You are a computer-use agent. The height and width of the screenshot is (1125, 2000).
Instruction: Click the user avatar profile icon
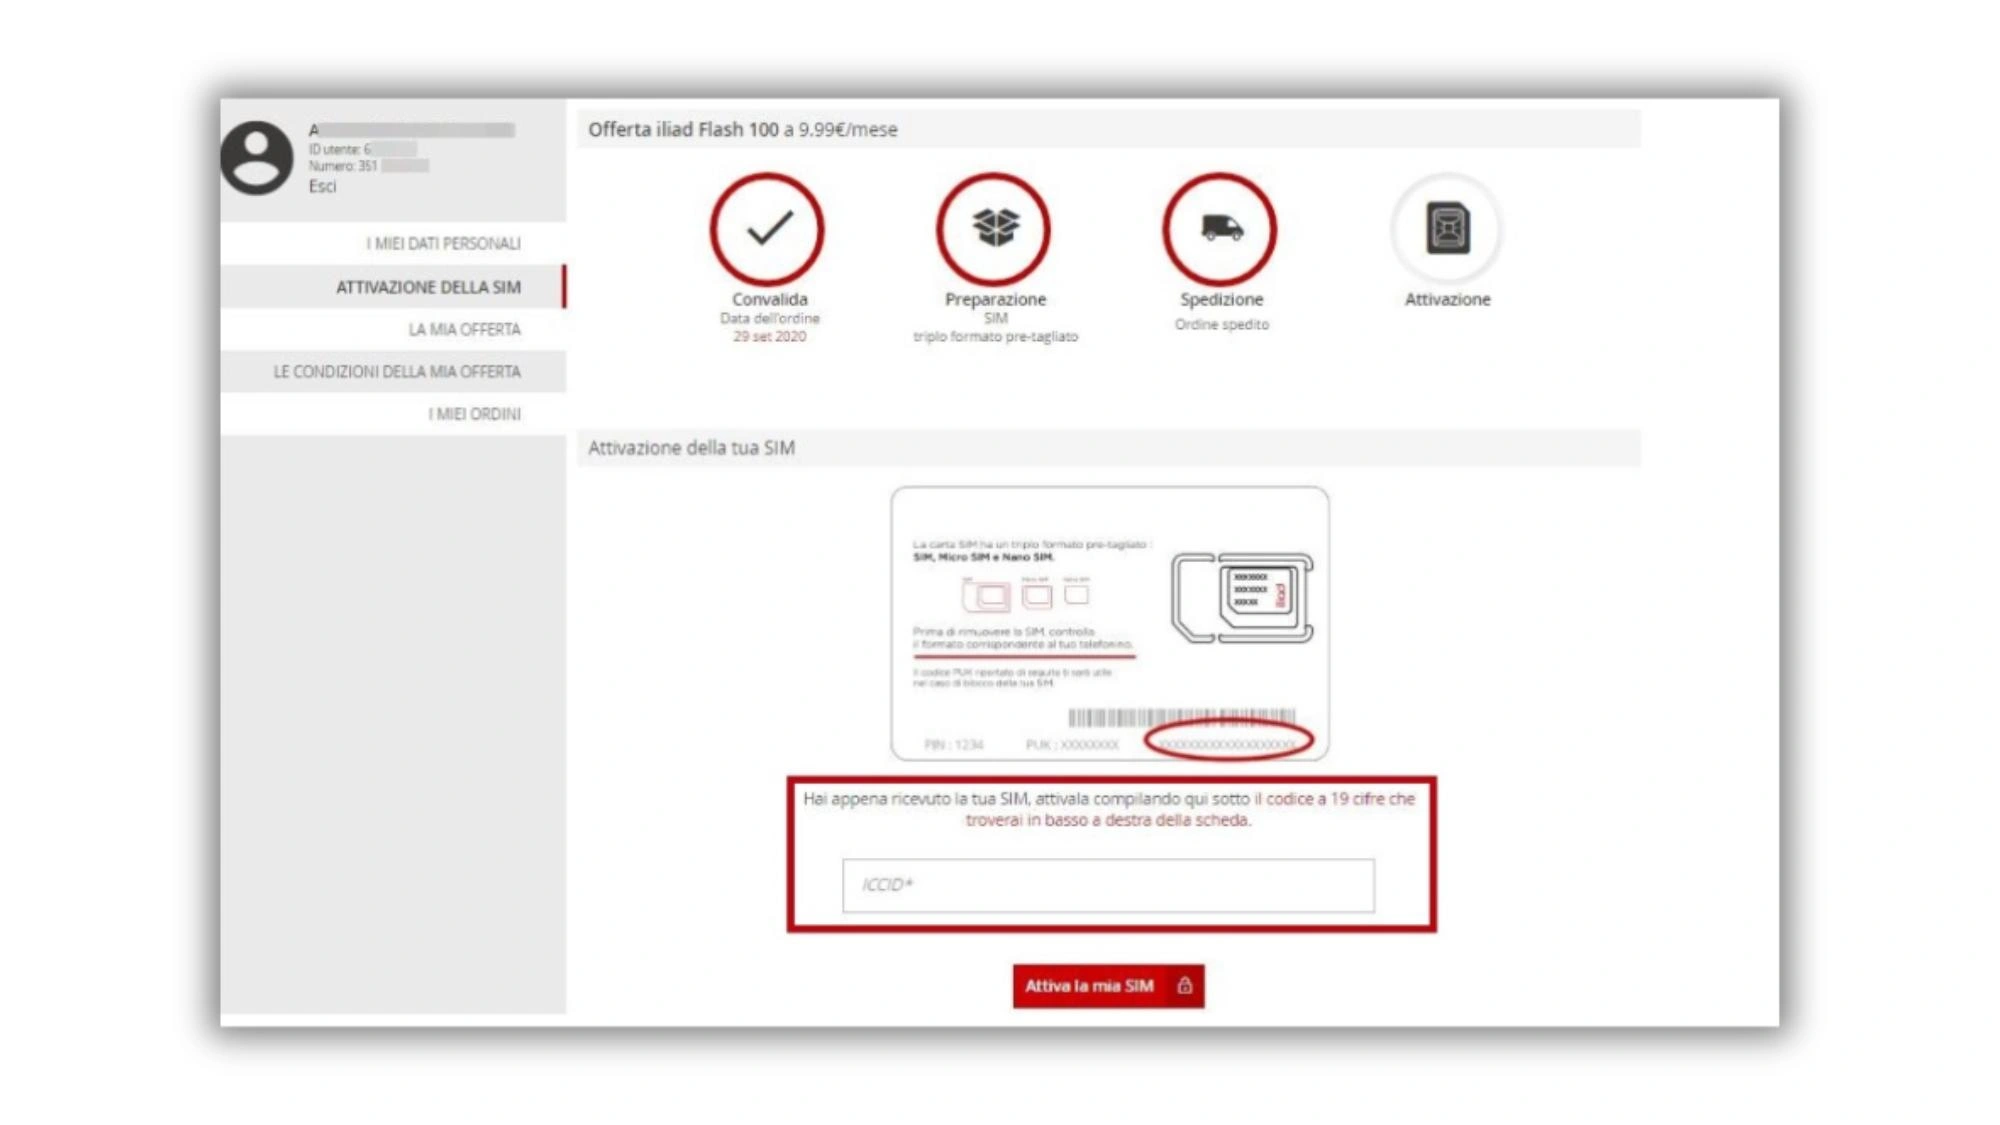[257, 158]
